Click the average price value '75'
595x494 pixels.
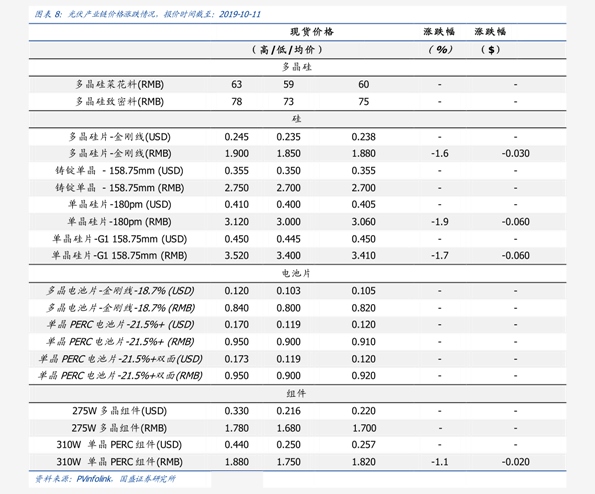tap(364, 102)
